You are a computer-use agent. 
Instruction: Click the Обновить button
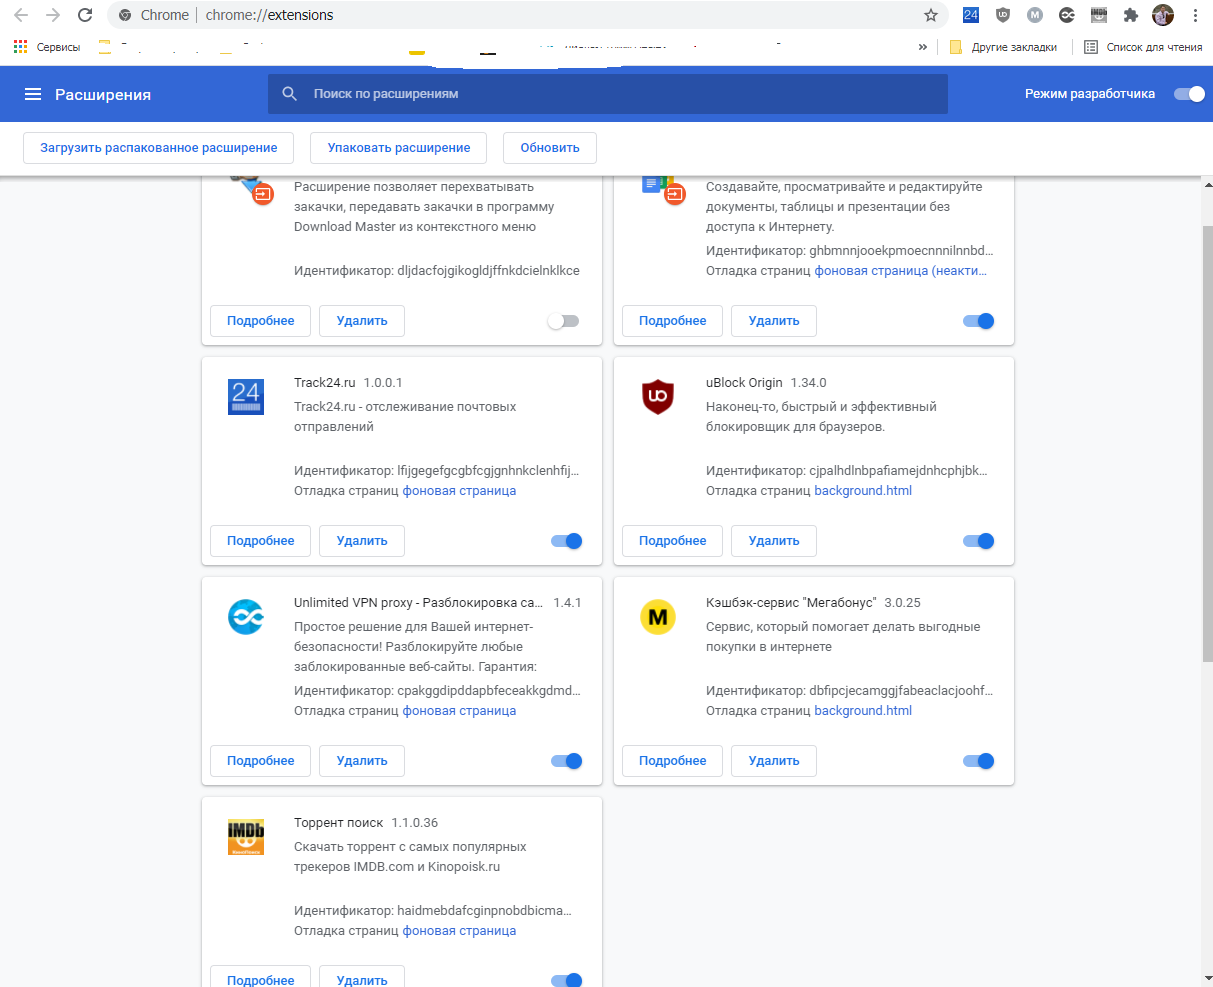point(550,147)
